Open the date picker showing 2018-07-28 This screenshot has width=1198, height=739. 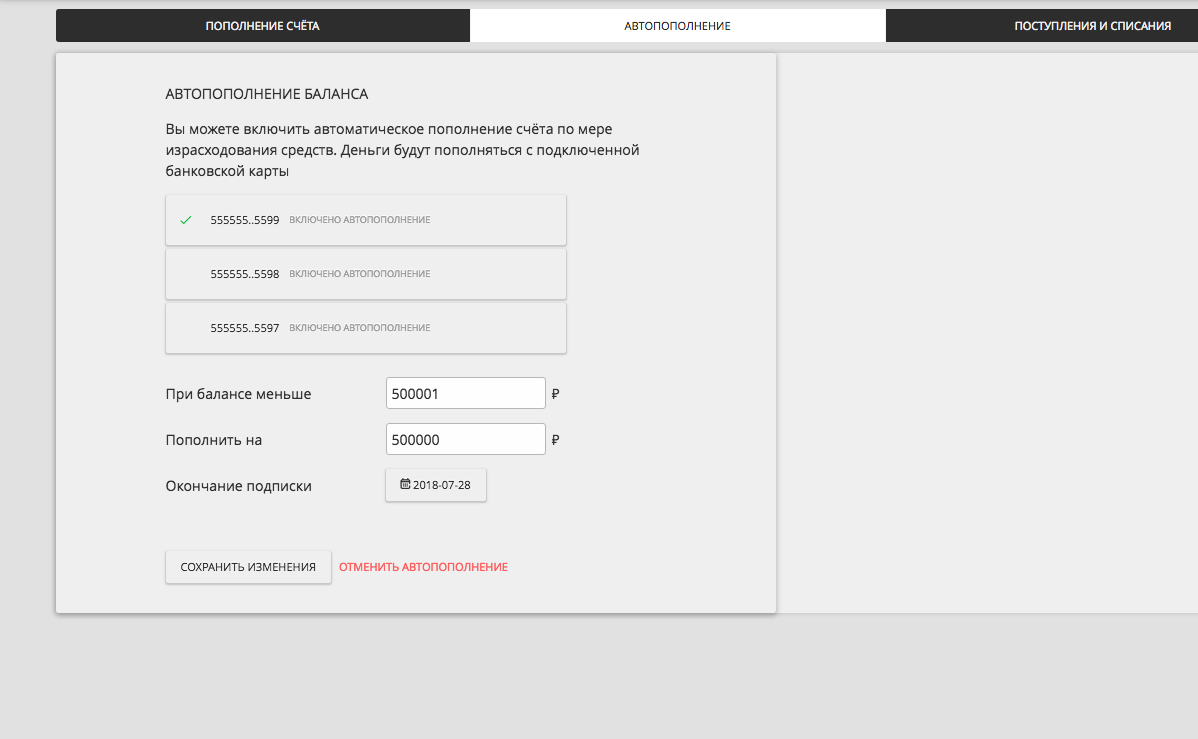(x=436, y=485)
